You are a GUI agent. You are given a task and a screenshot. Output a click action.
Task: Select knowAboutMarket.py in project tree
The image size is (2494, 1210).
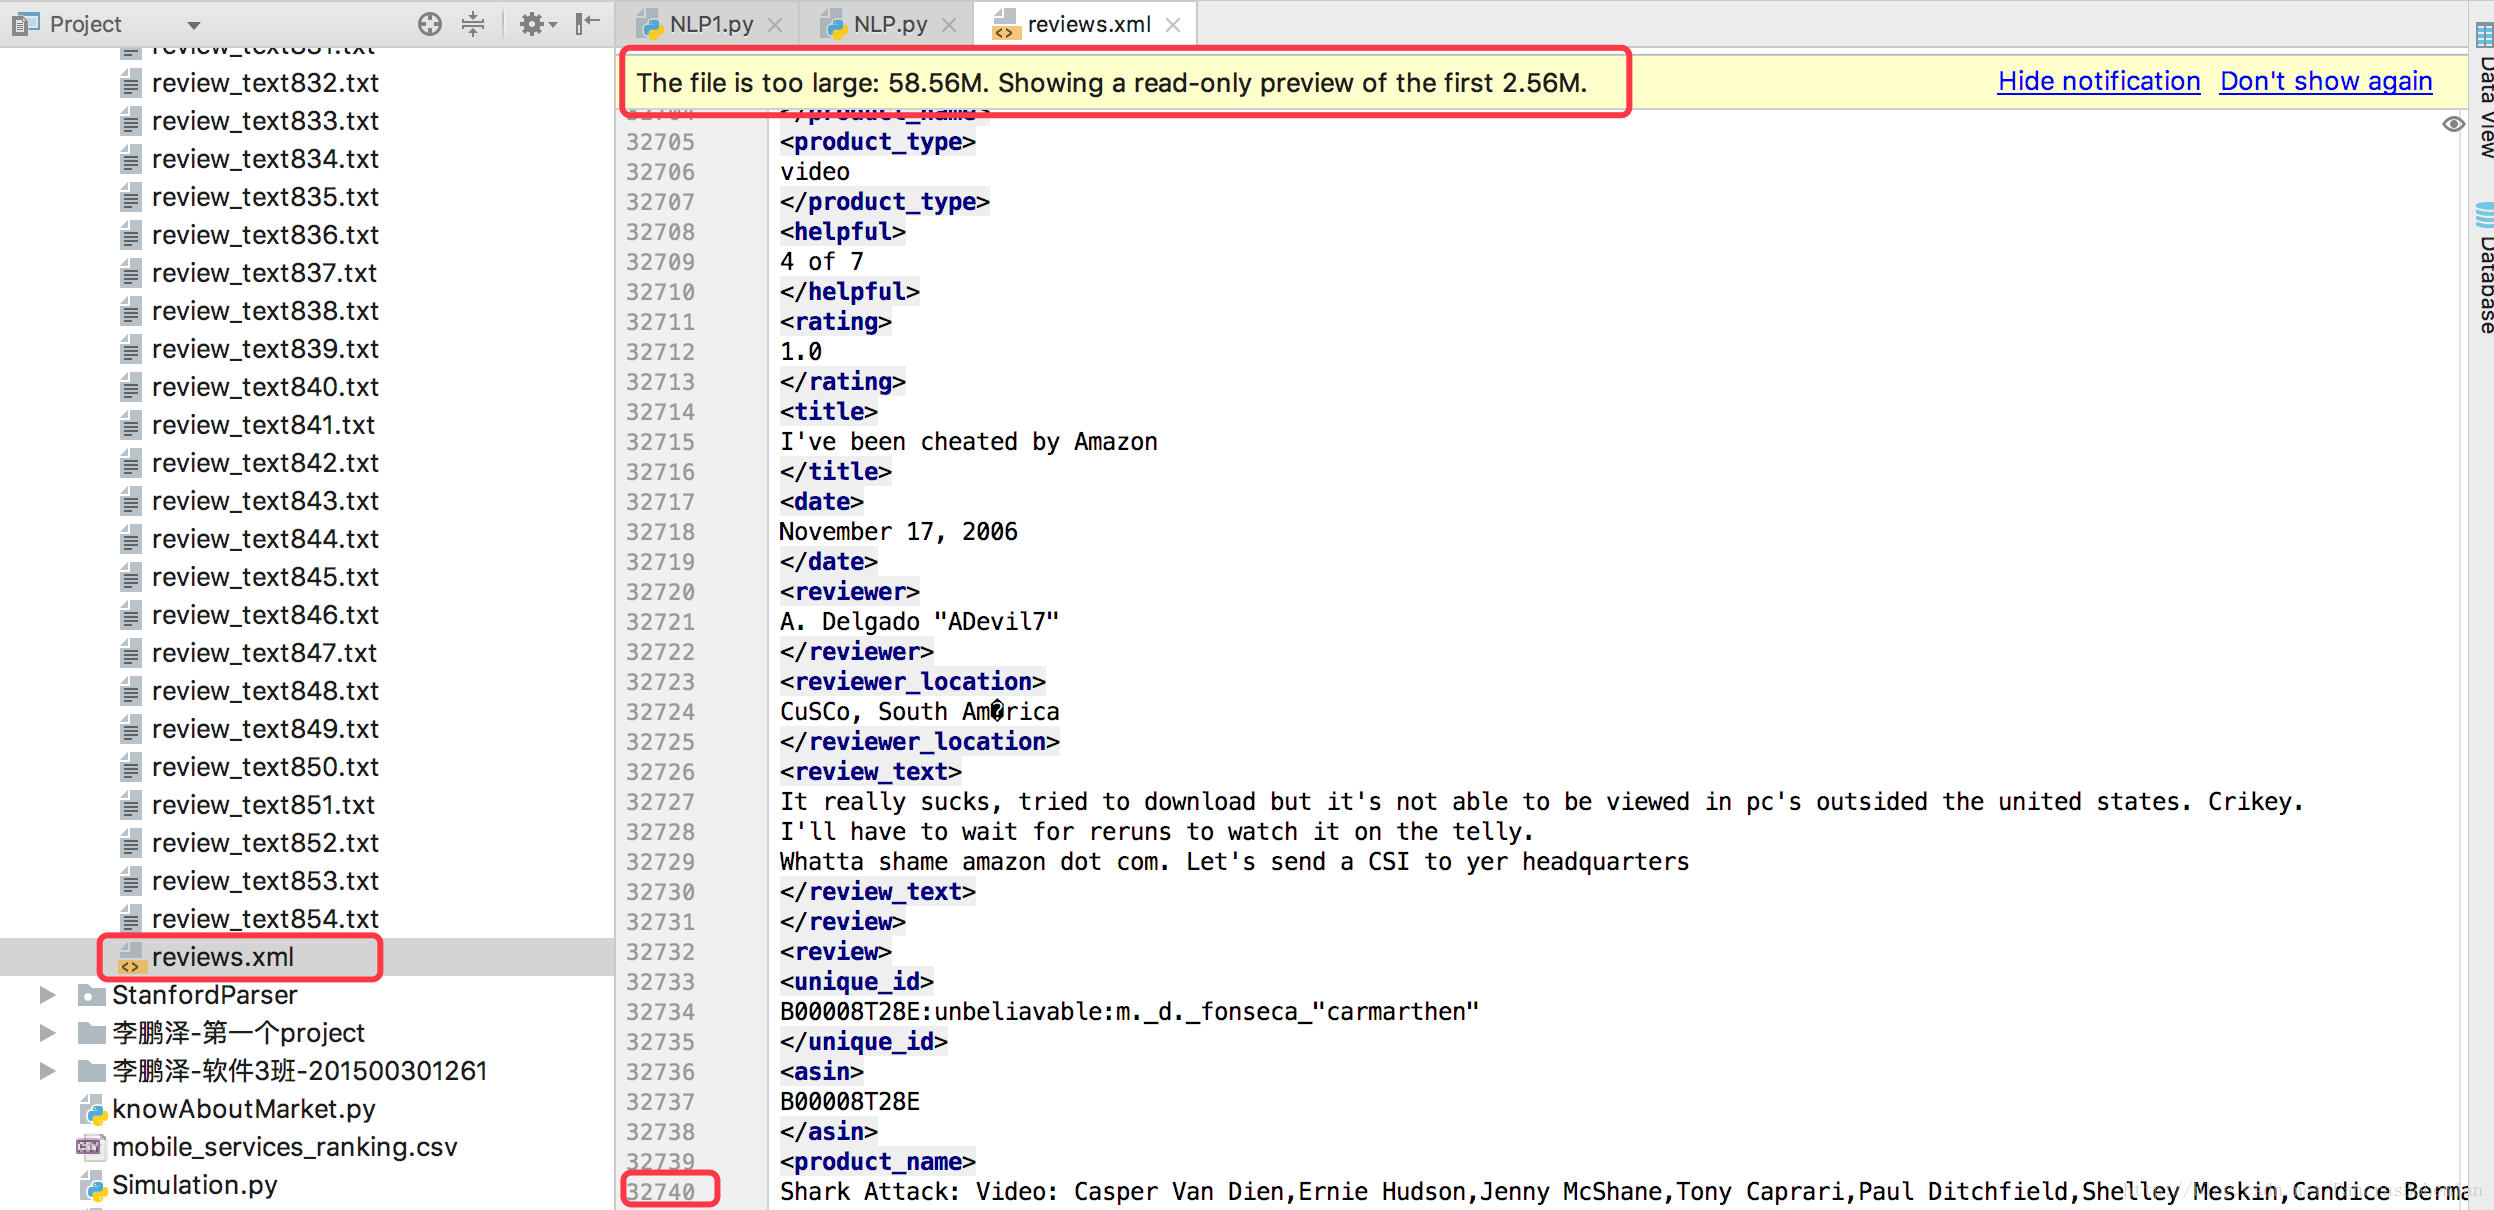[243, 1109]
